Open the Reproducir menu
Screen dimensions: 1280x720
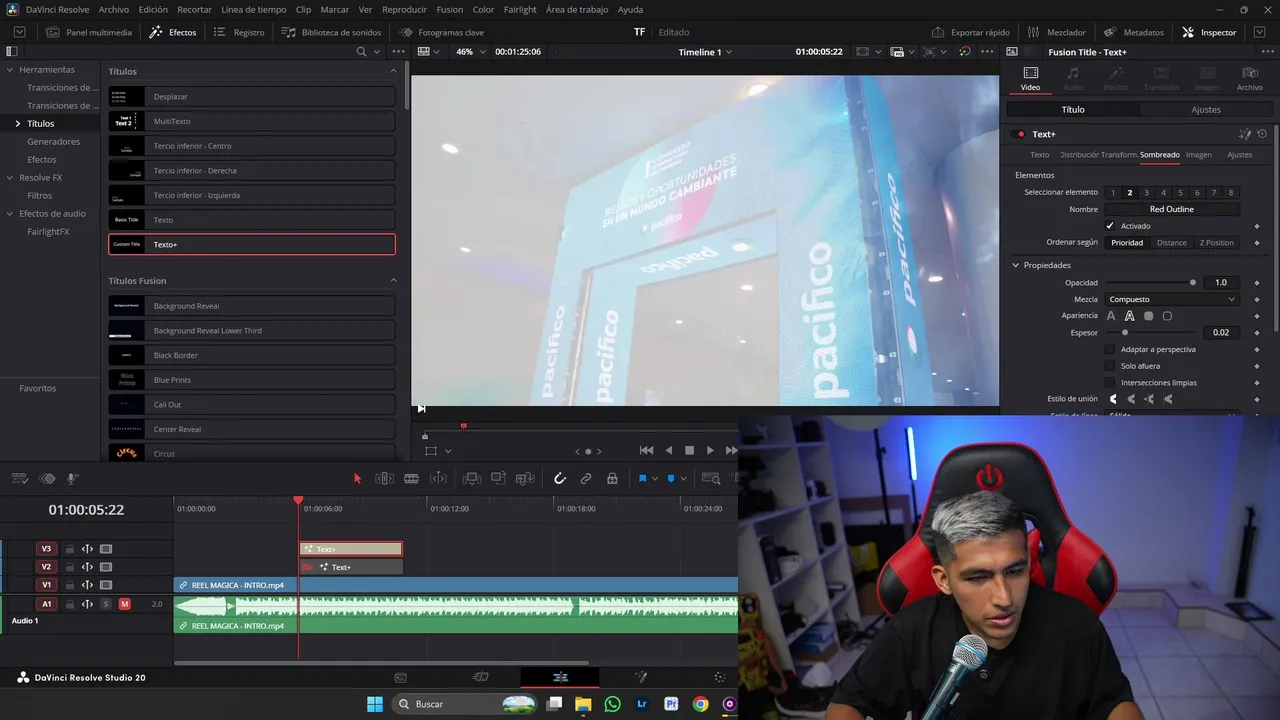coord(404,9)
